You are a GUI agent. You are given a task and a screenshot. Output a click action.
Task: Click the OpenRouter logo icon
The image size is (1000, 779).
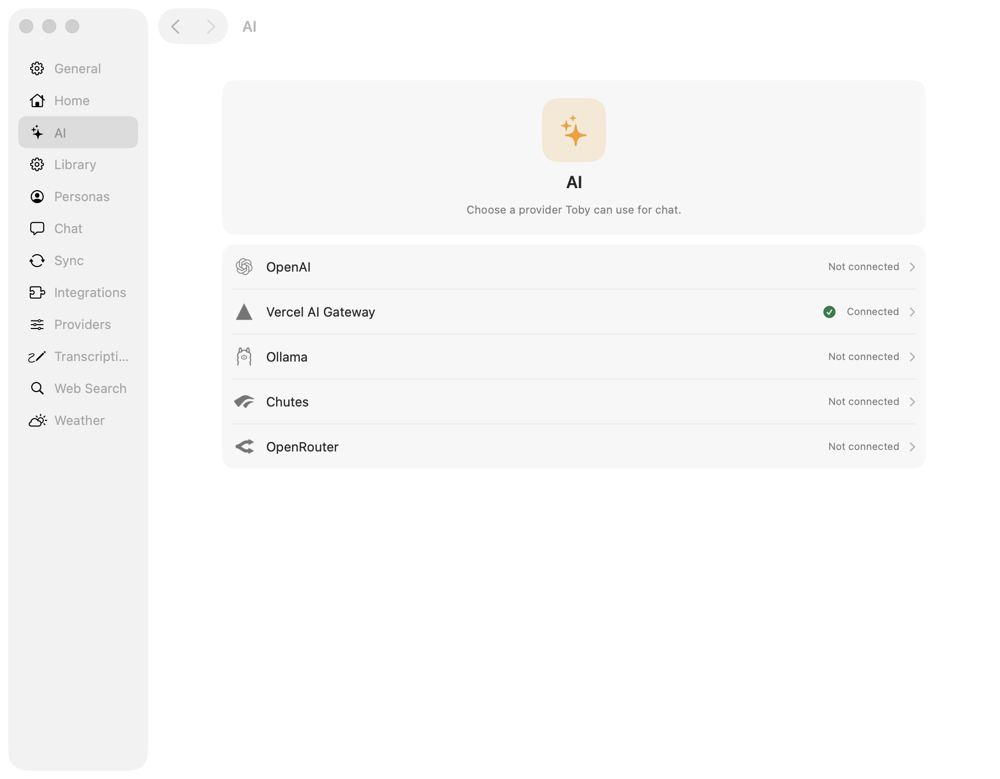pyautogui.click(x=244, y=447)
